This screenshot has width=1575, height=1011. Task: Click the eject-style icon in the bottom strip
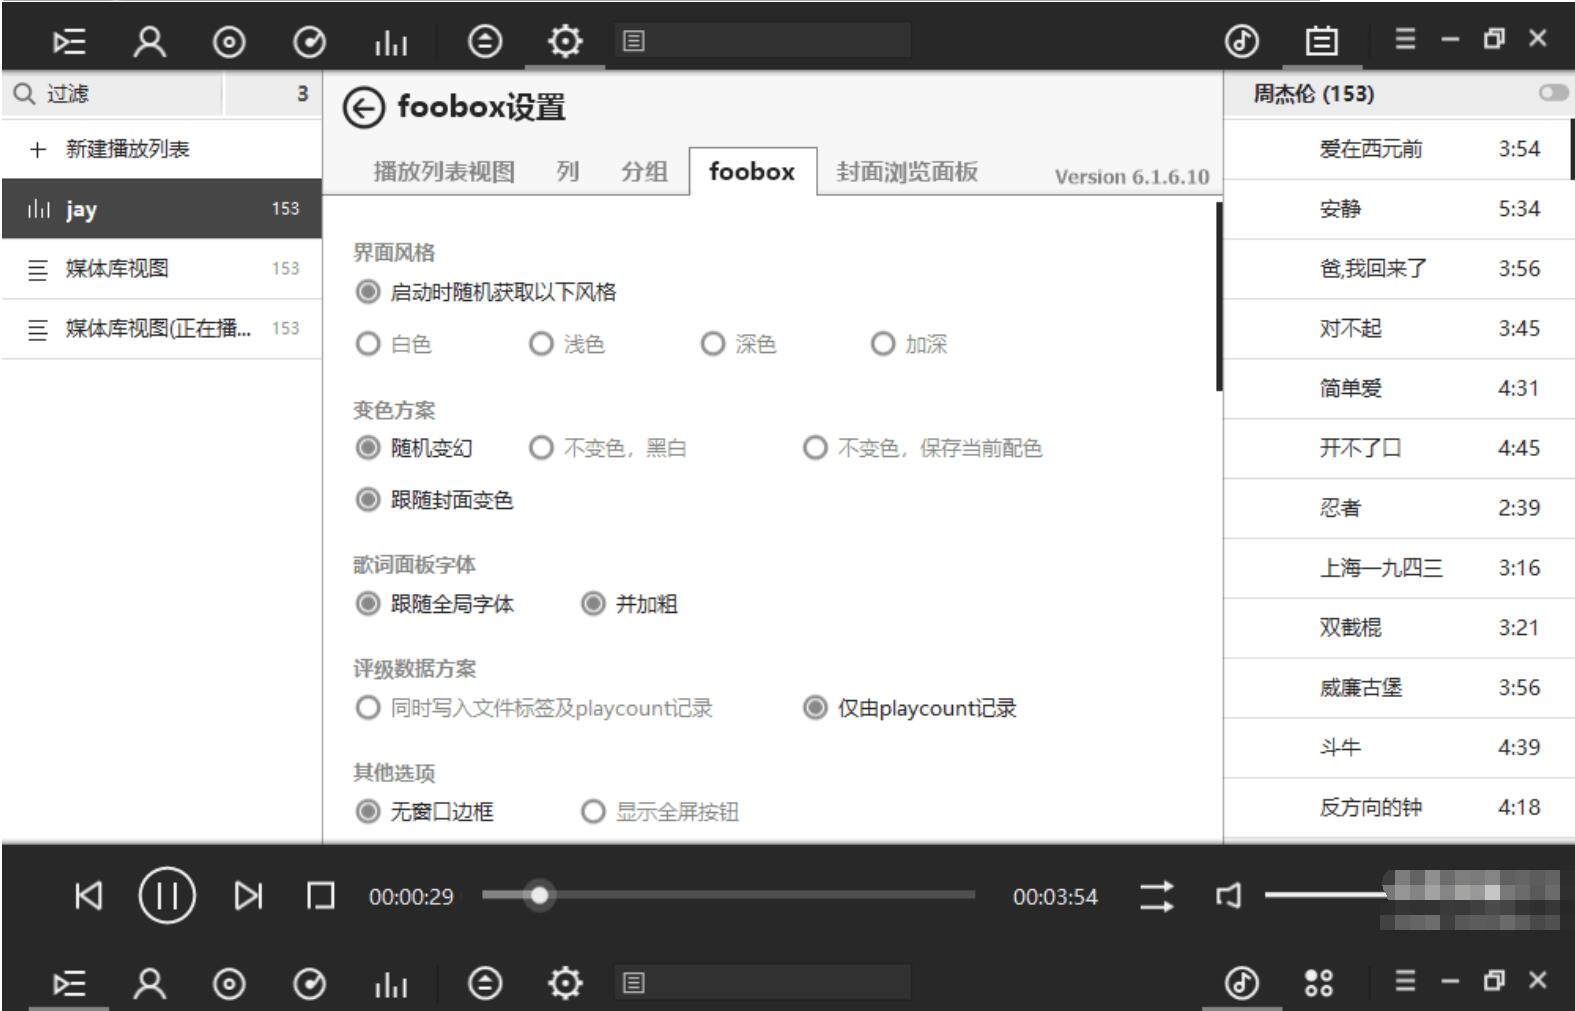click(485, 983)
